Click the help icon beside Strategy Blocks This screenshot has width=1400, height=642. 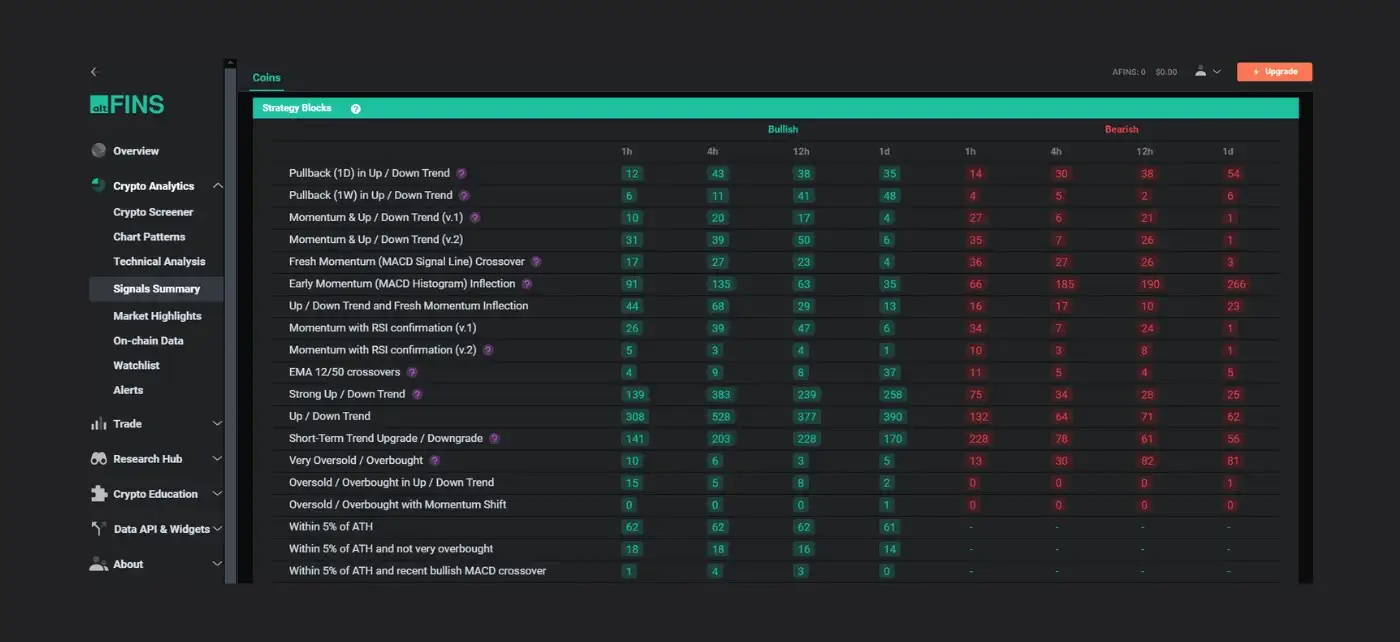coord(356,109)
